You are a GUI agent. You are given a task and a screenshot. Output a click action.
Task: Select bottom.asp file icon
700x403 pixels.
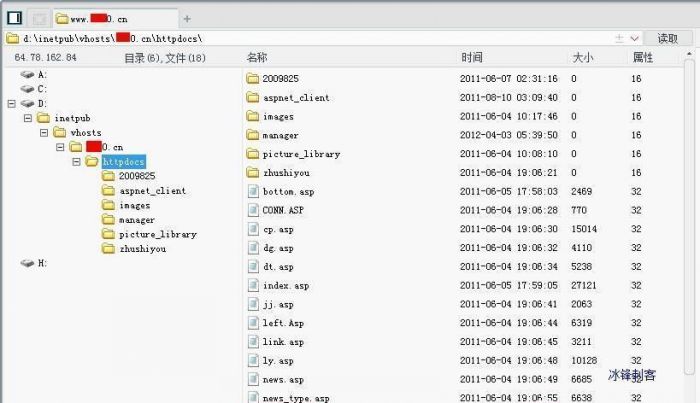click(253, 191)
